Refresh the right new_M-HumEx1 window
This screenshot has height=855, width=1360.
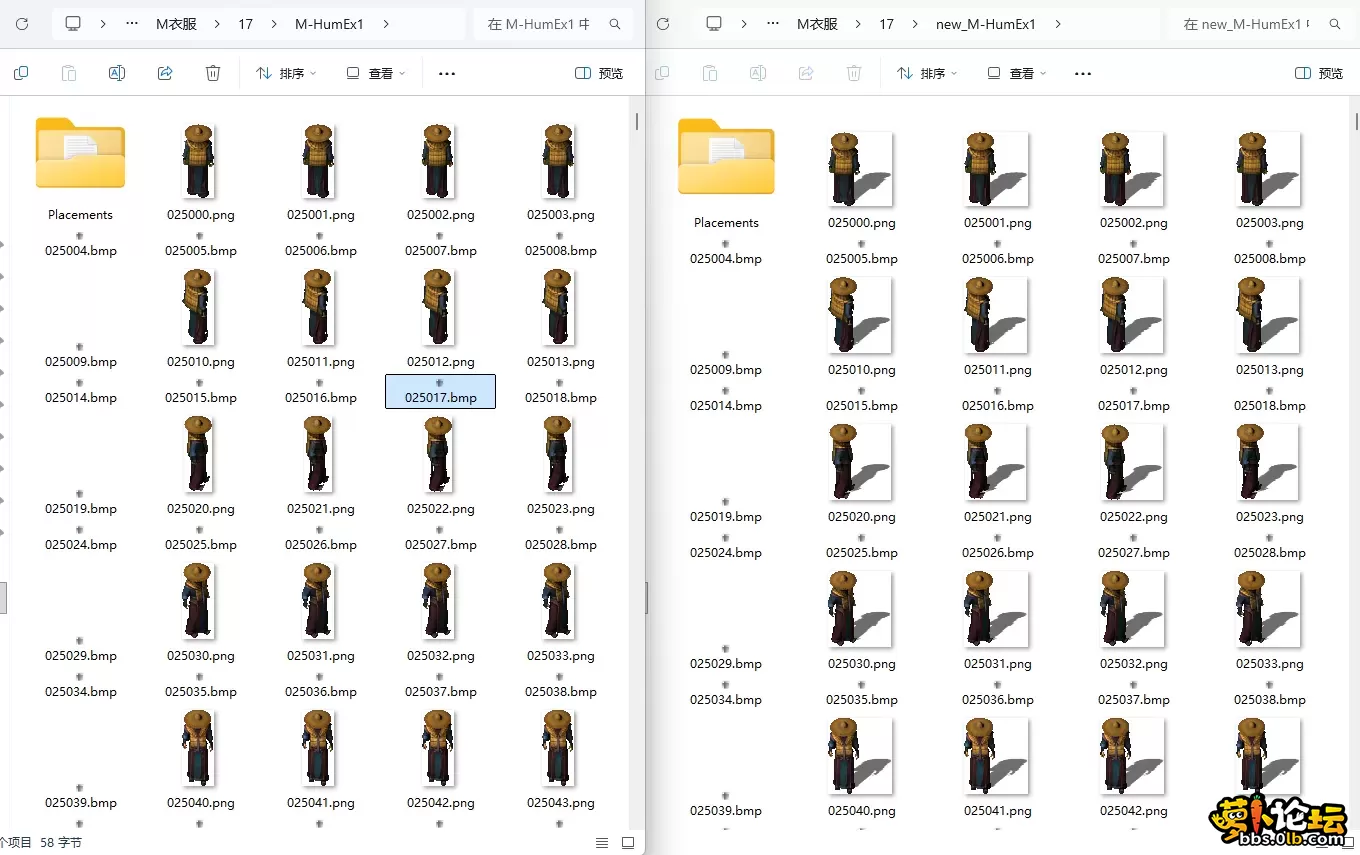pos(663,24)
